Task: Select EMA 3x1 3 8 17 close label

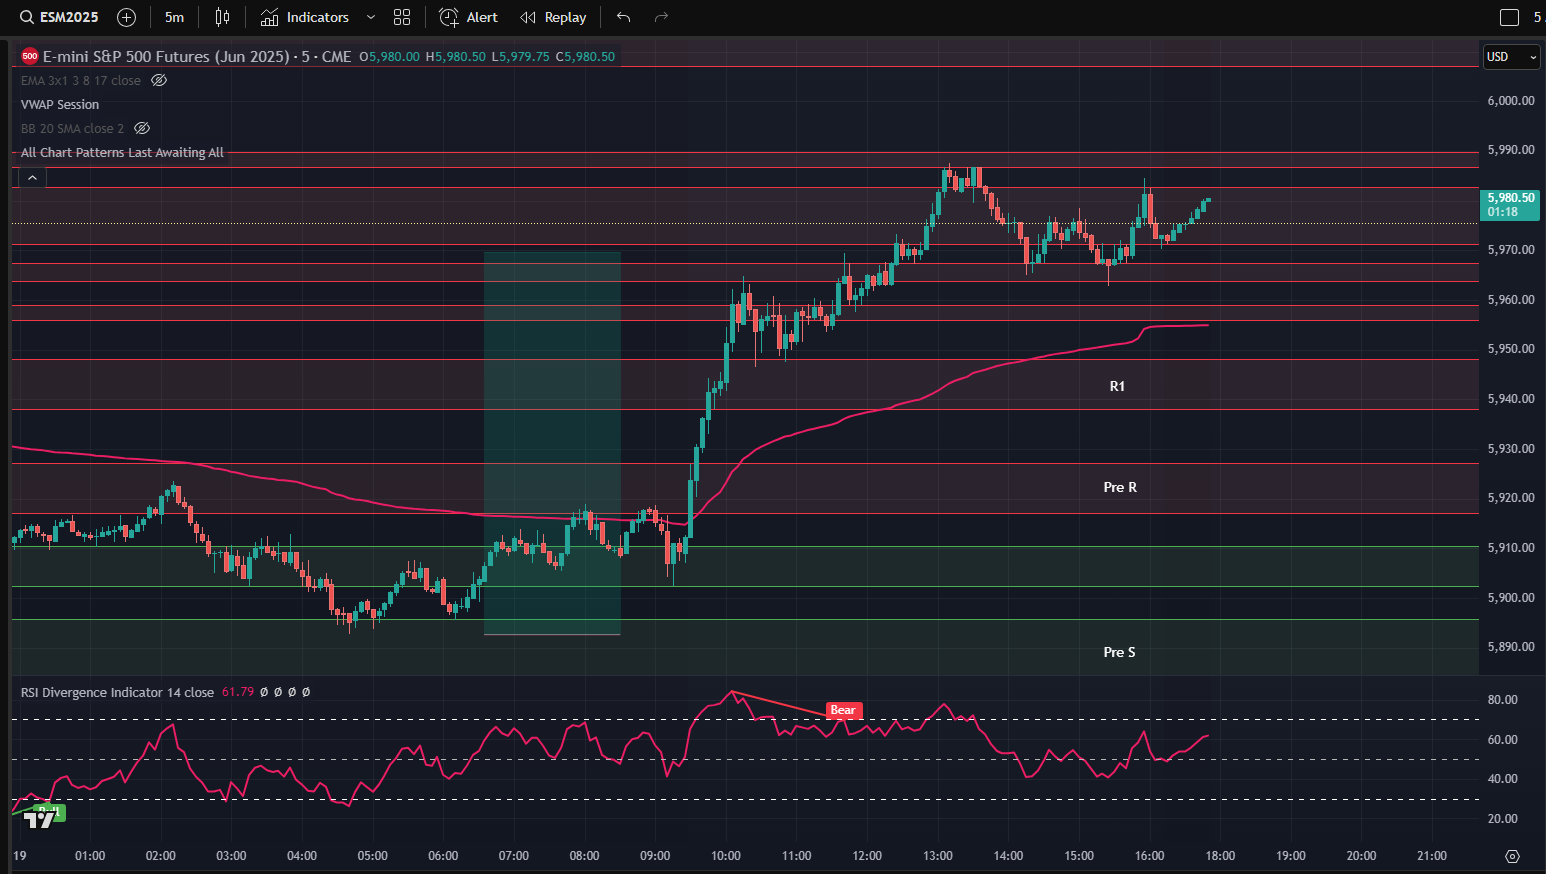Action: 81,80
